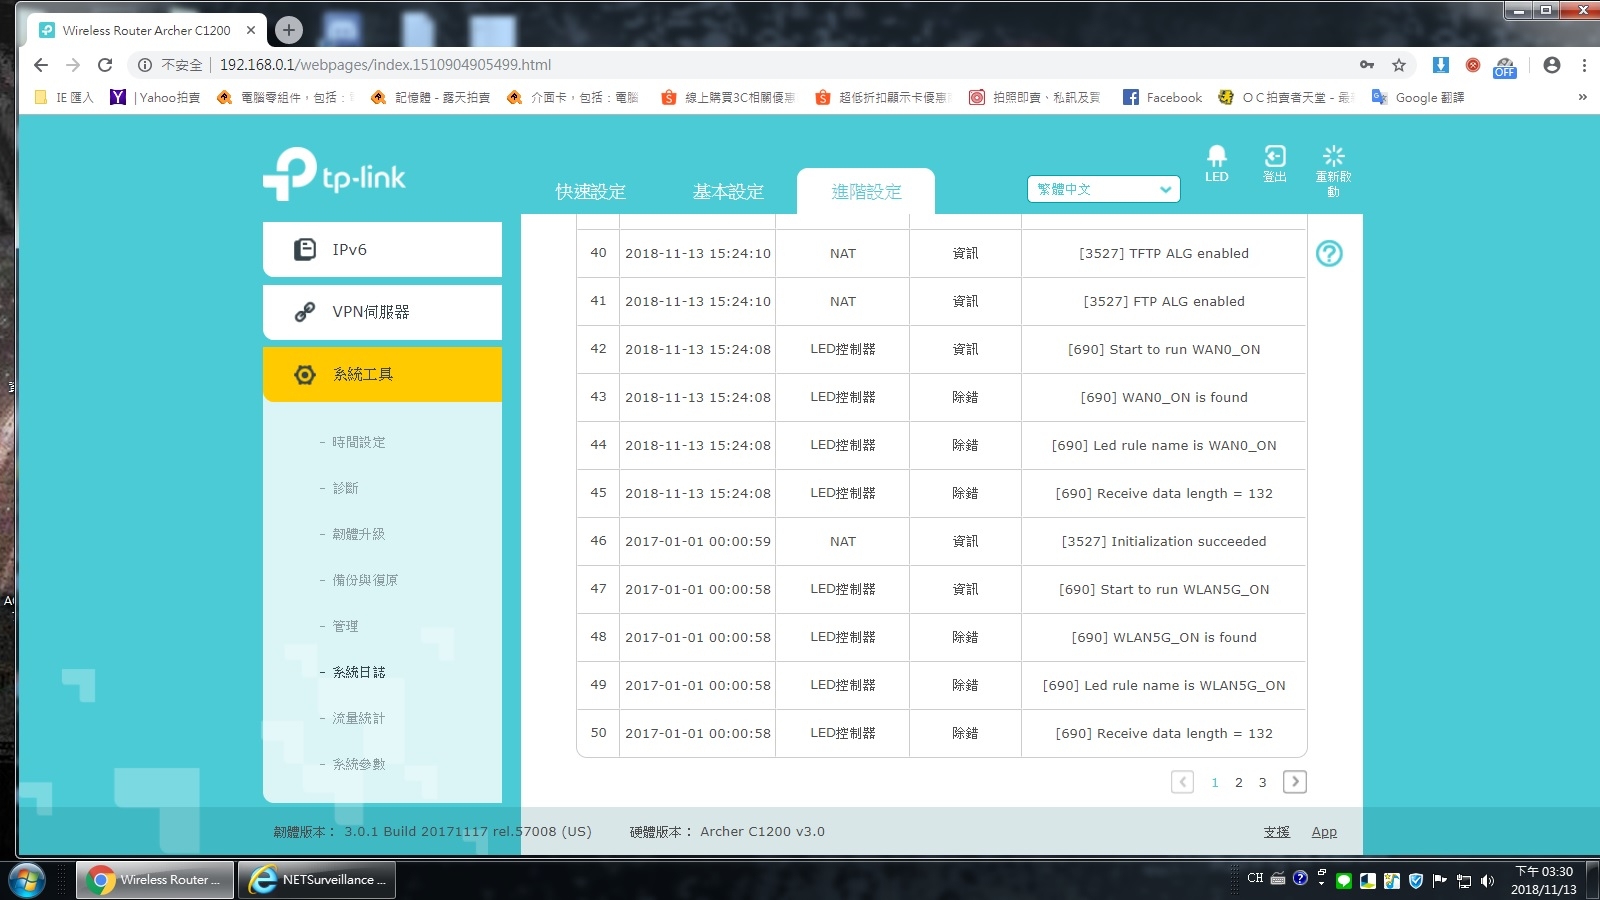Open the saved password key icon

(x=1367, y=65)
